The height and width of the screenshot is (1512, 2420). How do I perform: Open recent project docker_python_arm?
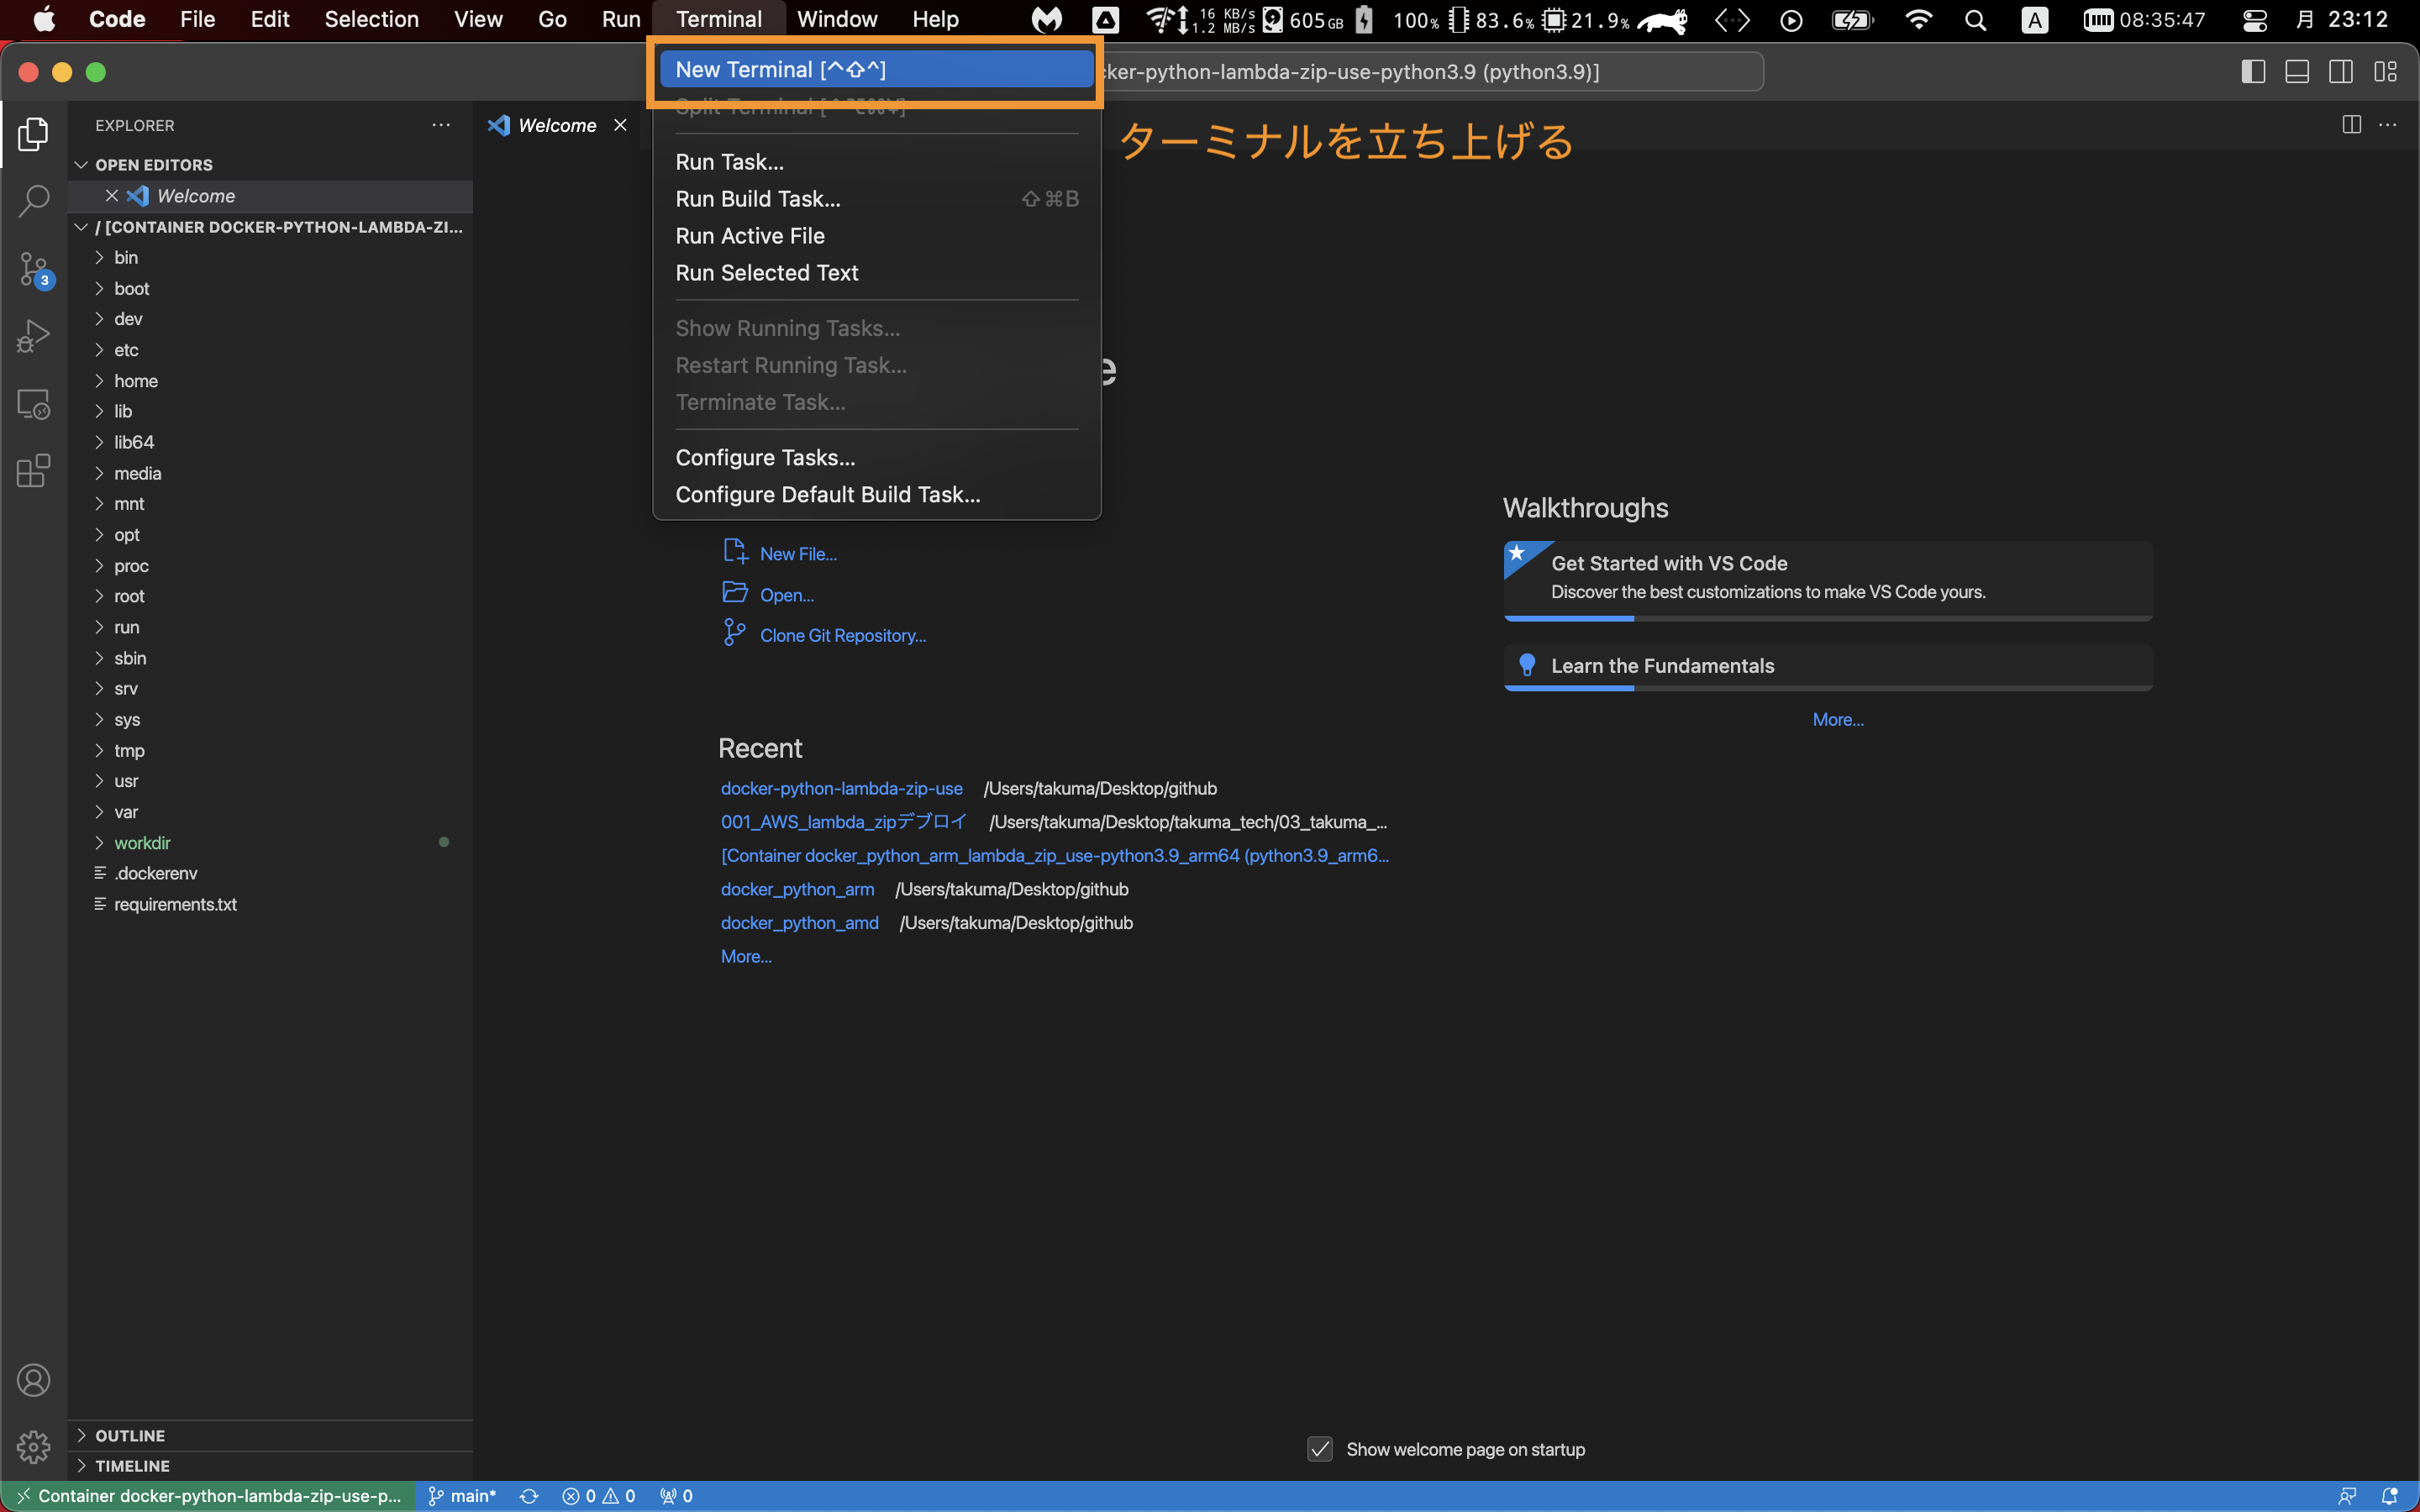coord(797,889)
